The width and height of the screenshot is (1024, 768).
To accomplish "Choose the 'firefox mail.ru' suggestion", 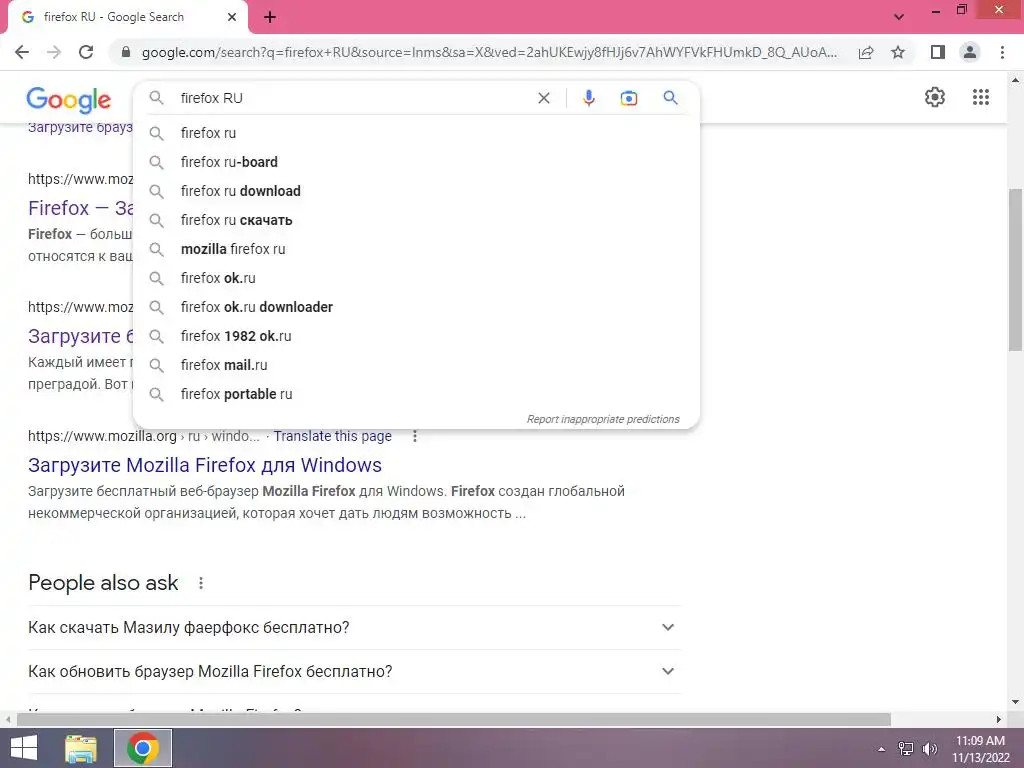I will (416, 365).
